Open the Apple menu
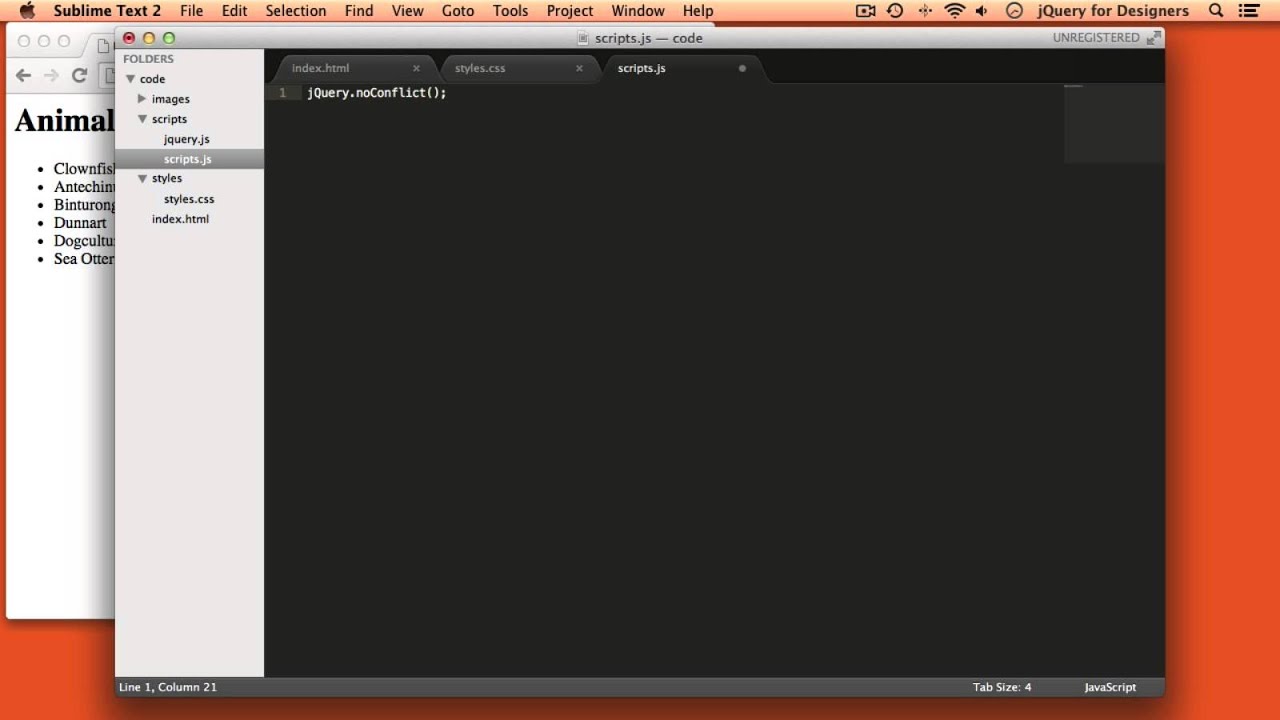This screenshot has height=720, width=1280. click(x=27, y=11)
